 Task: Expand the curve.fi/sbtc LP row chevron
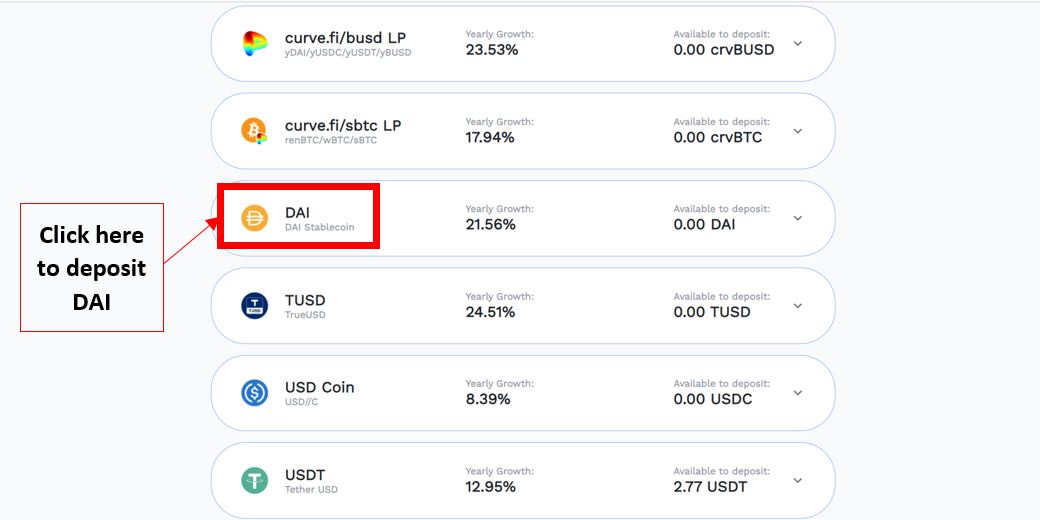coord(798,131)
